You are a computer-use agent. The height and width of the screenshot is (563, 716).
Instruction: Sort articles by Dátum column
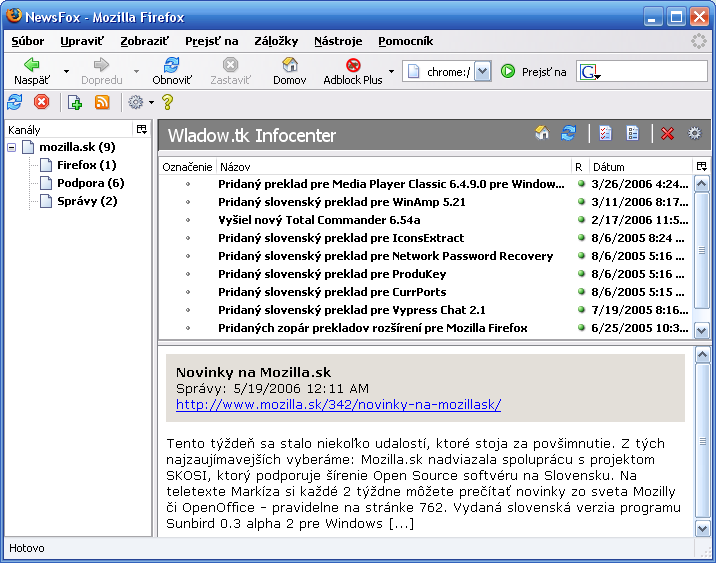[641, 167]
